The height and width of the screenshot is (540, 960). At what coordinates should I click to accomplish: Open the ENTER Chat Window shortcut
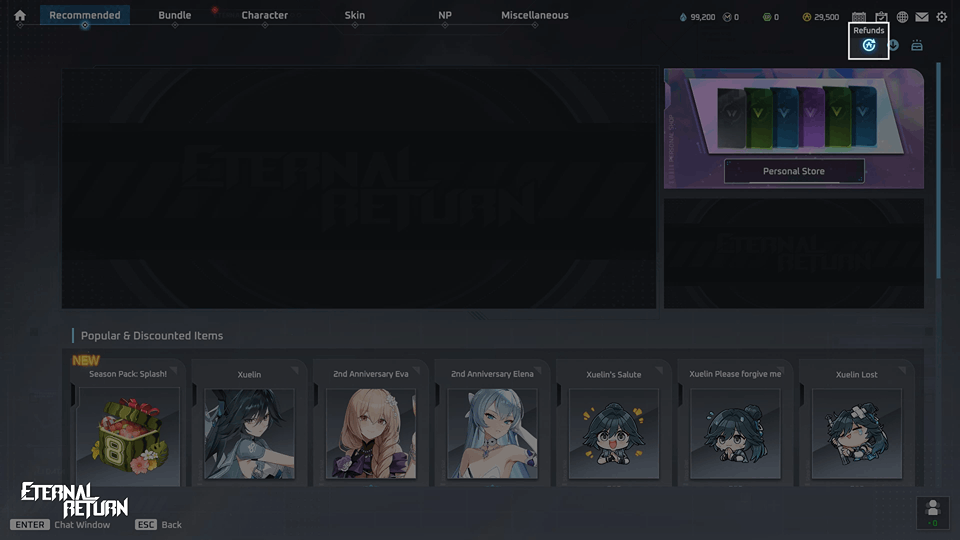click(60, 525)
